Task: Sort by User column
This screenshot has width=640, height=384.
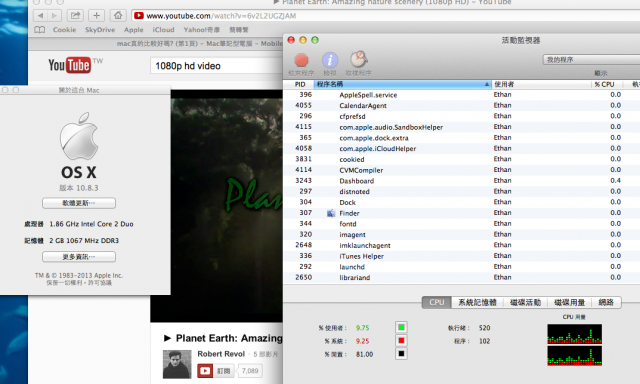Action: pyautogui.click(x=541, y=84)
